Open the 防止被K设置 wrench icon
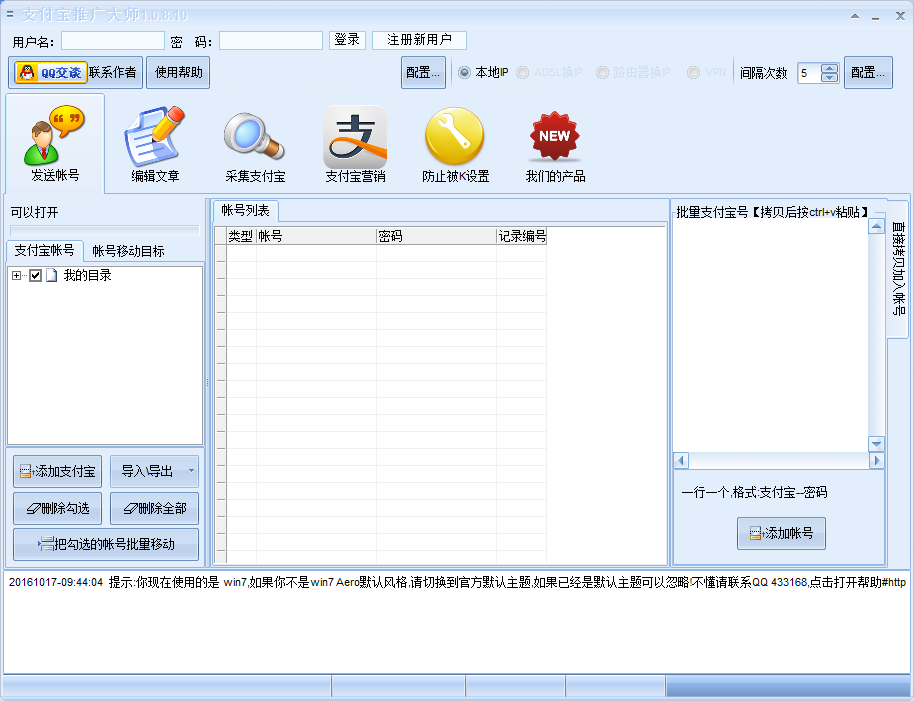914x701 pixels. (455, 143)
